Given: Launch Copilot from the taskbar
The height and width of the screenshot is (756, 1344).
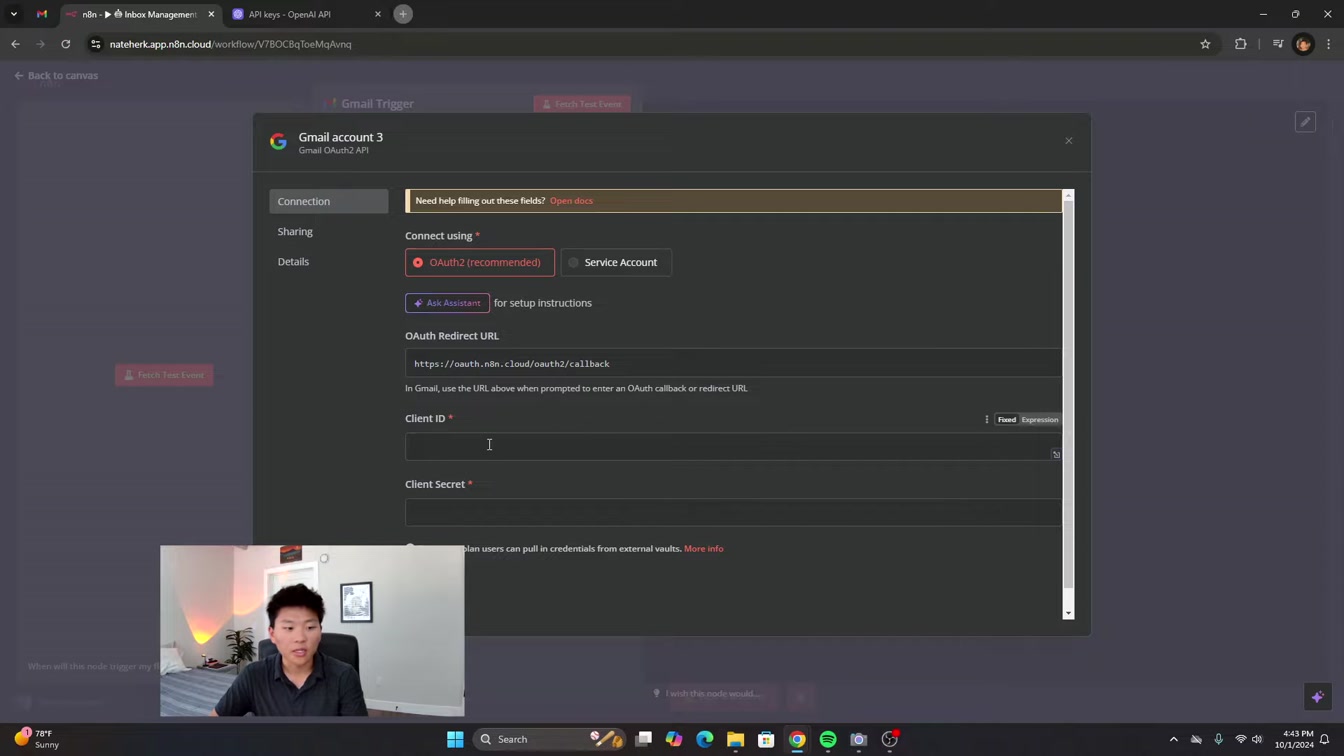Looking at the screenshot, I should 674,740.
